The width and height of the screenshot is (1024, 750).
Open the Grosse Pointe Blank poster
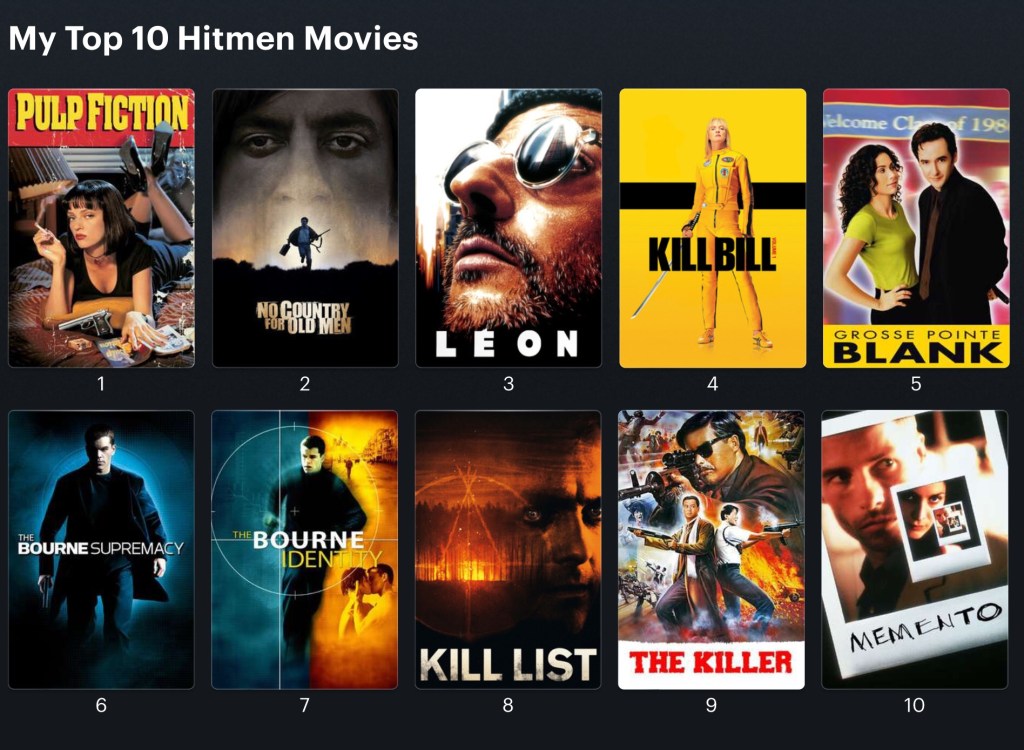pos(916,228)
